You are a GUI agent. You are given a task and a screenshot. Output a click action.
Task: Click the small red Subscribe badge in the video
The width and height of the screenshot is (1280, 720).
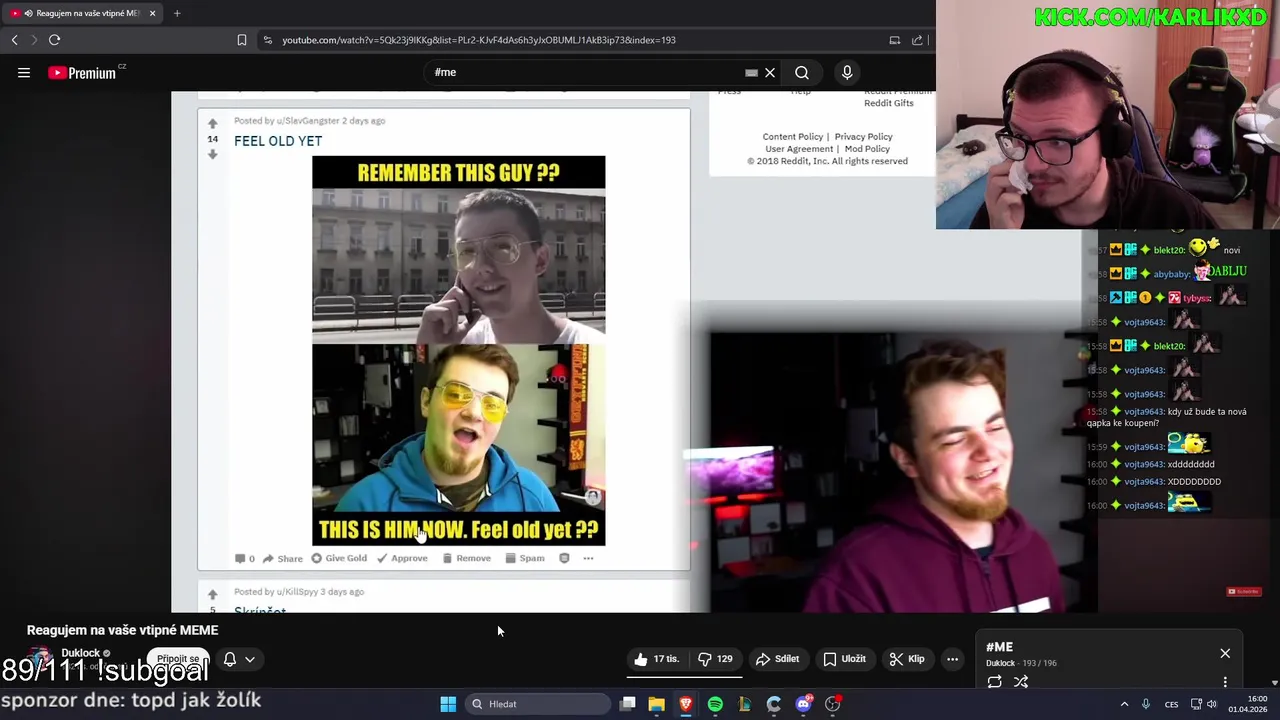click(x=1244, y=591)
